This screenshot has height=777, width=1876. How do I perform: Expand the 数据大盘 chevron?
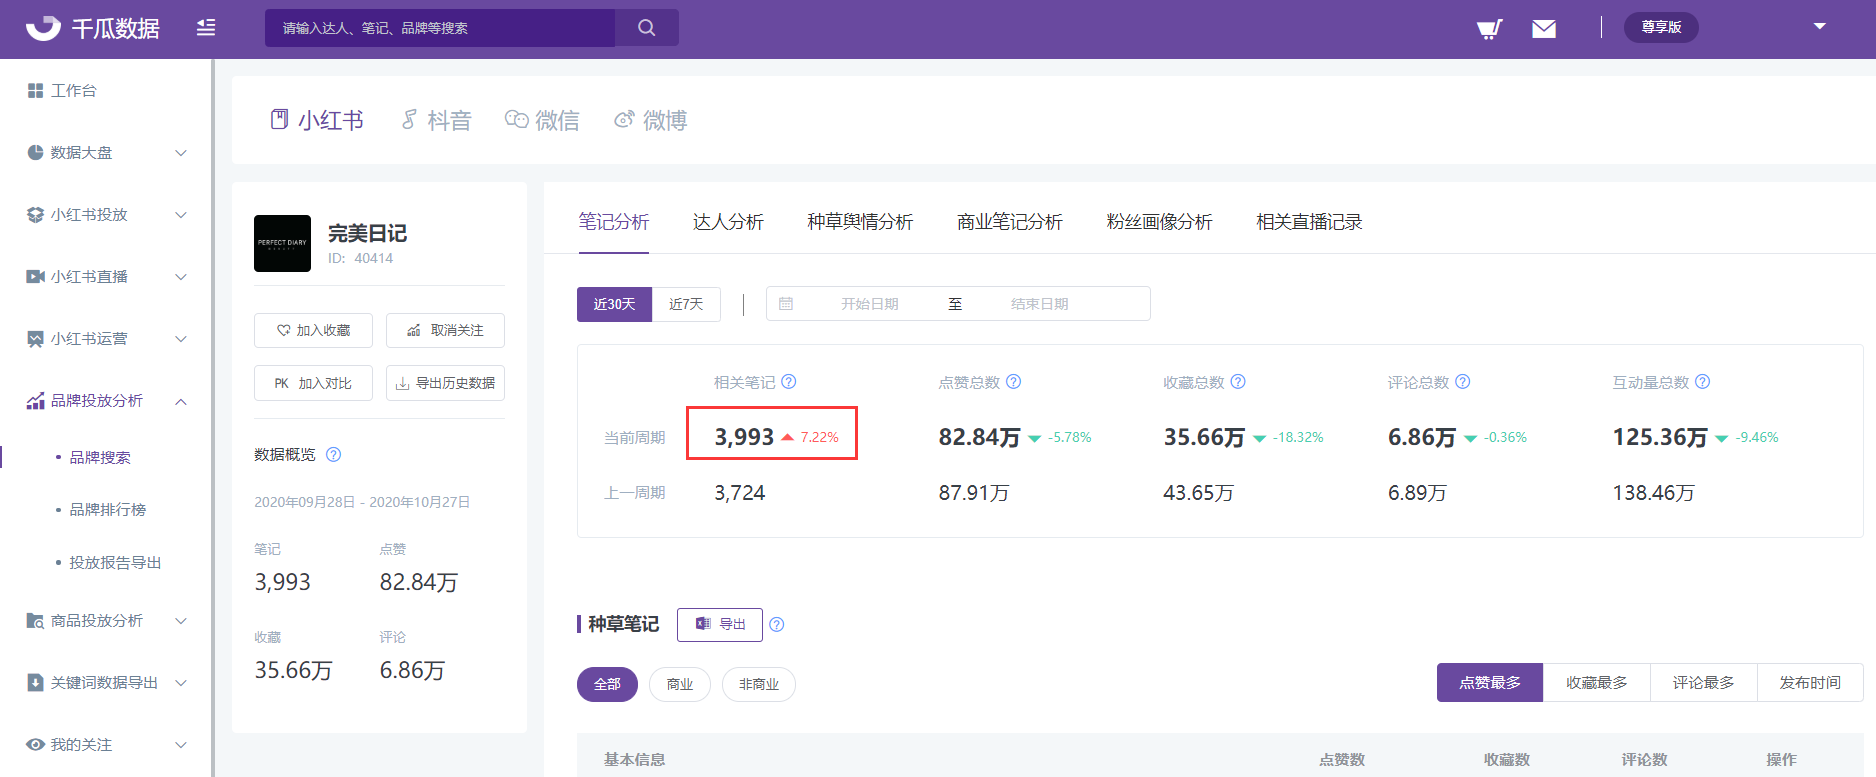click(181, 153)
